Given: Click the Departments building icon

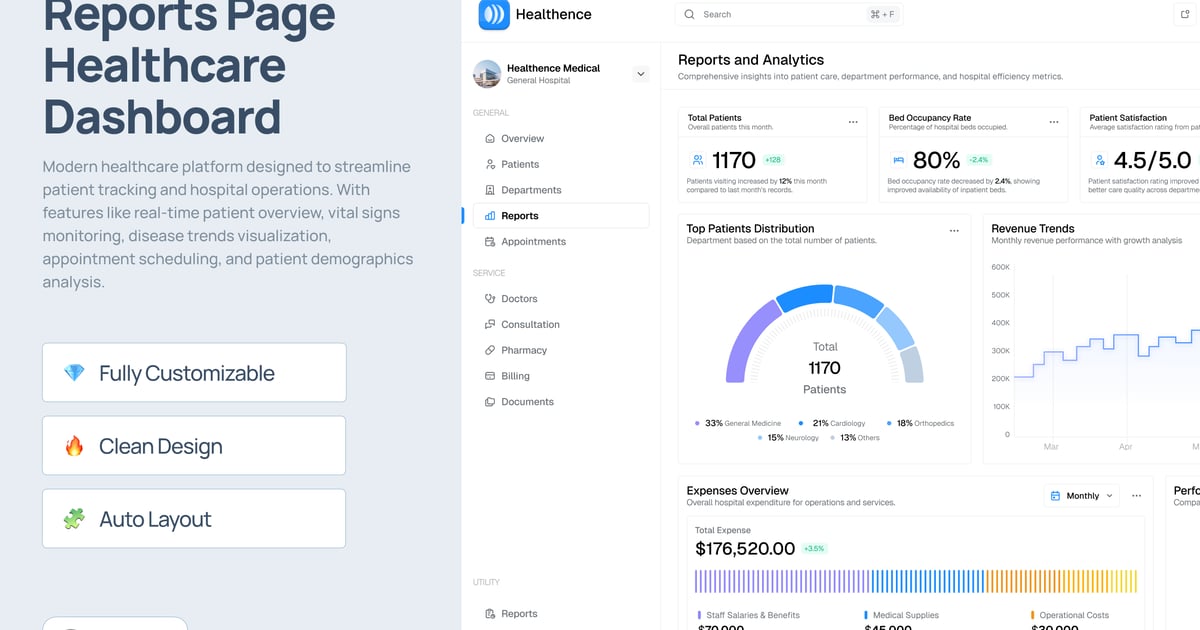Looking at the screenshot, I should [x=489, y=190].
